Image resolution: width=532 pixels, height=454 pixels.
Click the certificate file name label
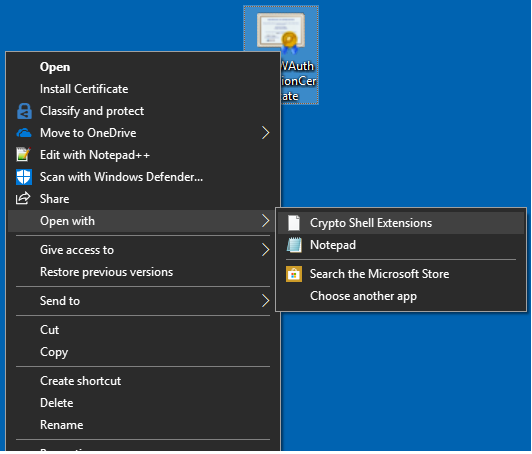pos(298,81)
